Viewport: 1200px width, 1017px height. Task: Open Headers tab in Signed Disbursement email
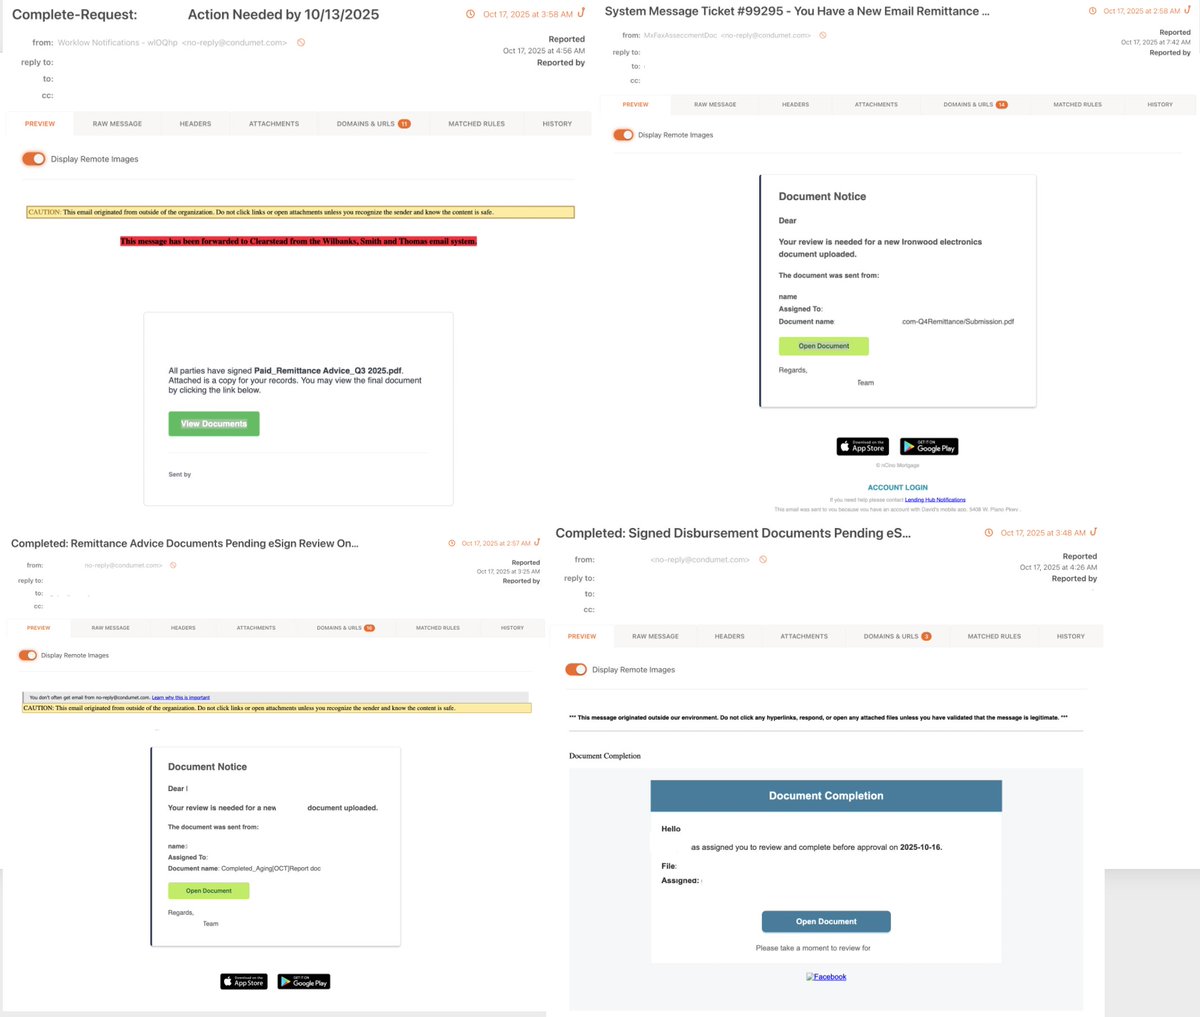click(729, 636)
